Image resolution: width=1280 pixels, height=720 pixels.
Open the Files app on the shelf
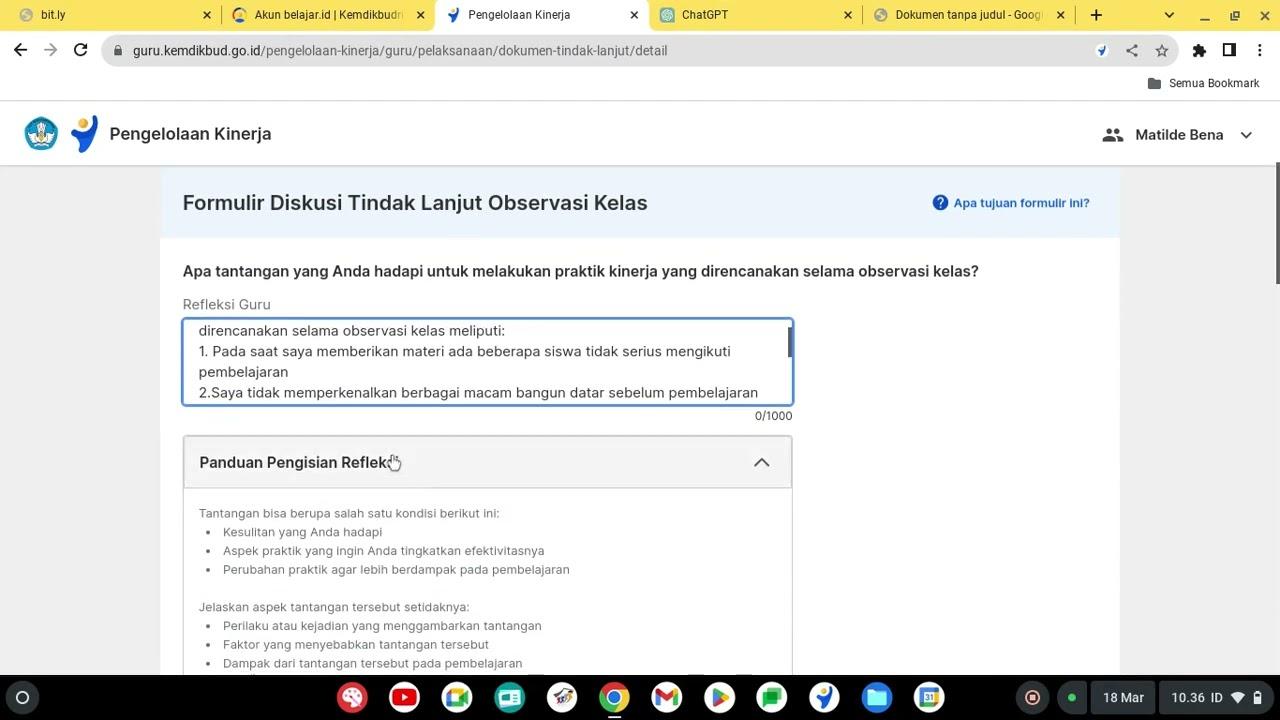877,697
